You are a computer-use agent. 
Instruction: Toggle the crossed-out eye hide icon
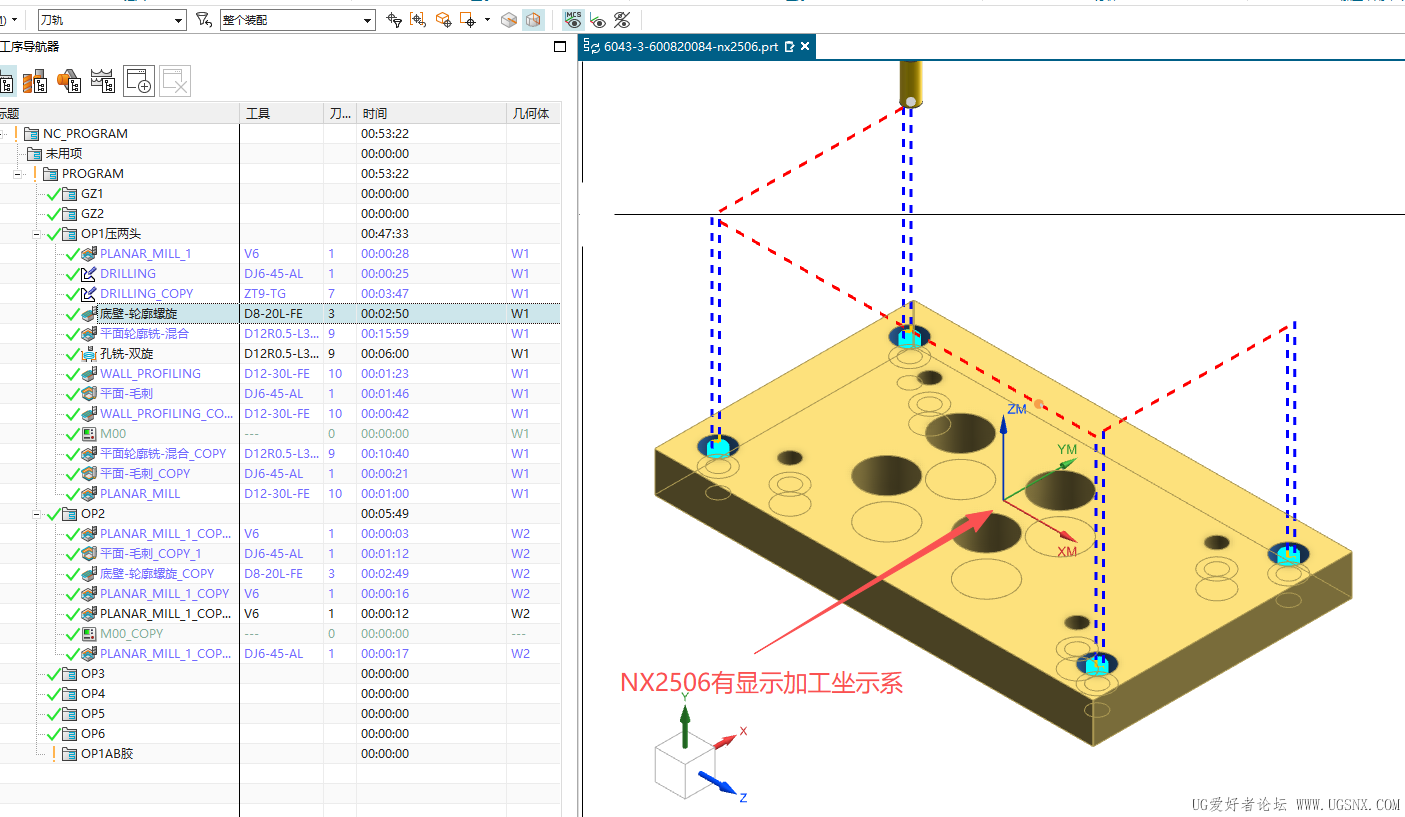click(622, 19)
